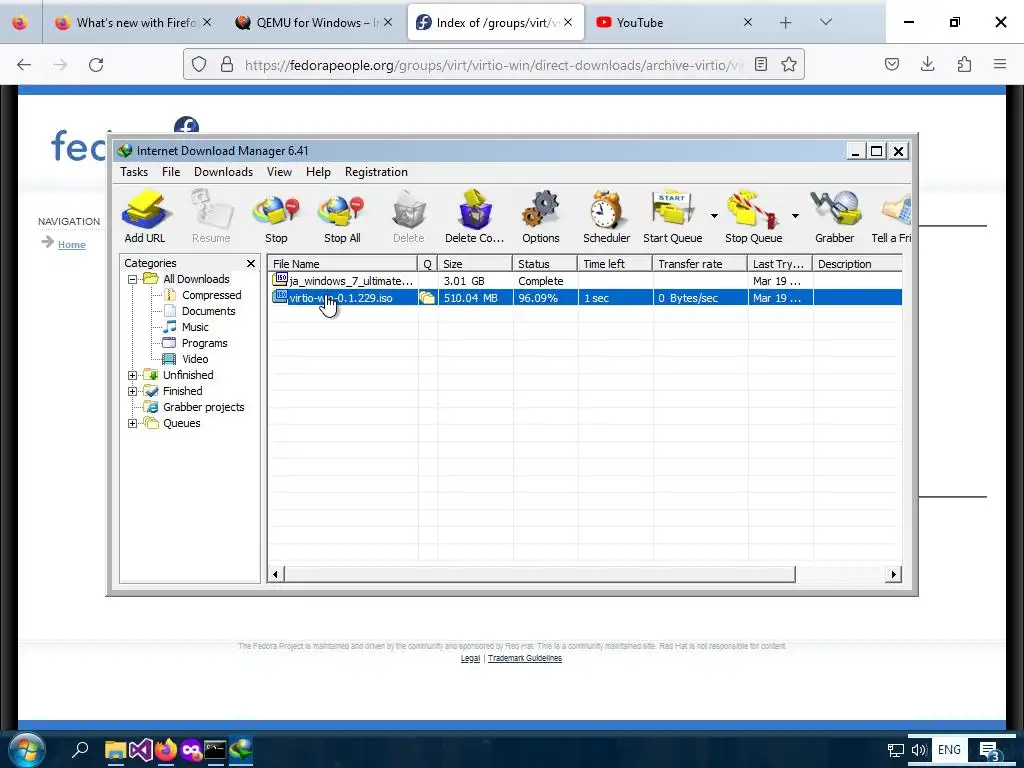
Task: Click the Add URL toolbar icon
Action: point(145,217)
